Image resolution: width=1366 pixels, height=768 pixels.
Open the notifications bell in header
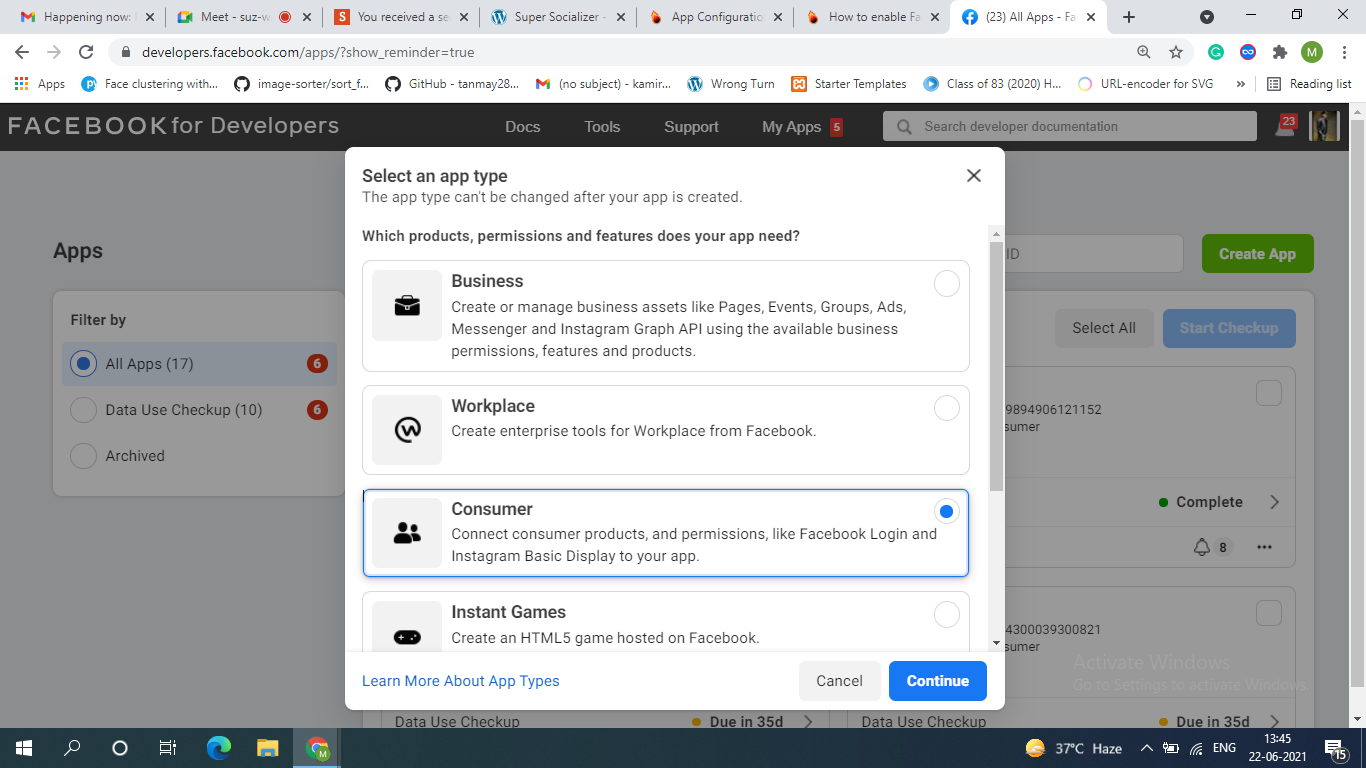1285,127
